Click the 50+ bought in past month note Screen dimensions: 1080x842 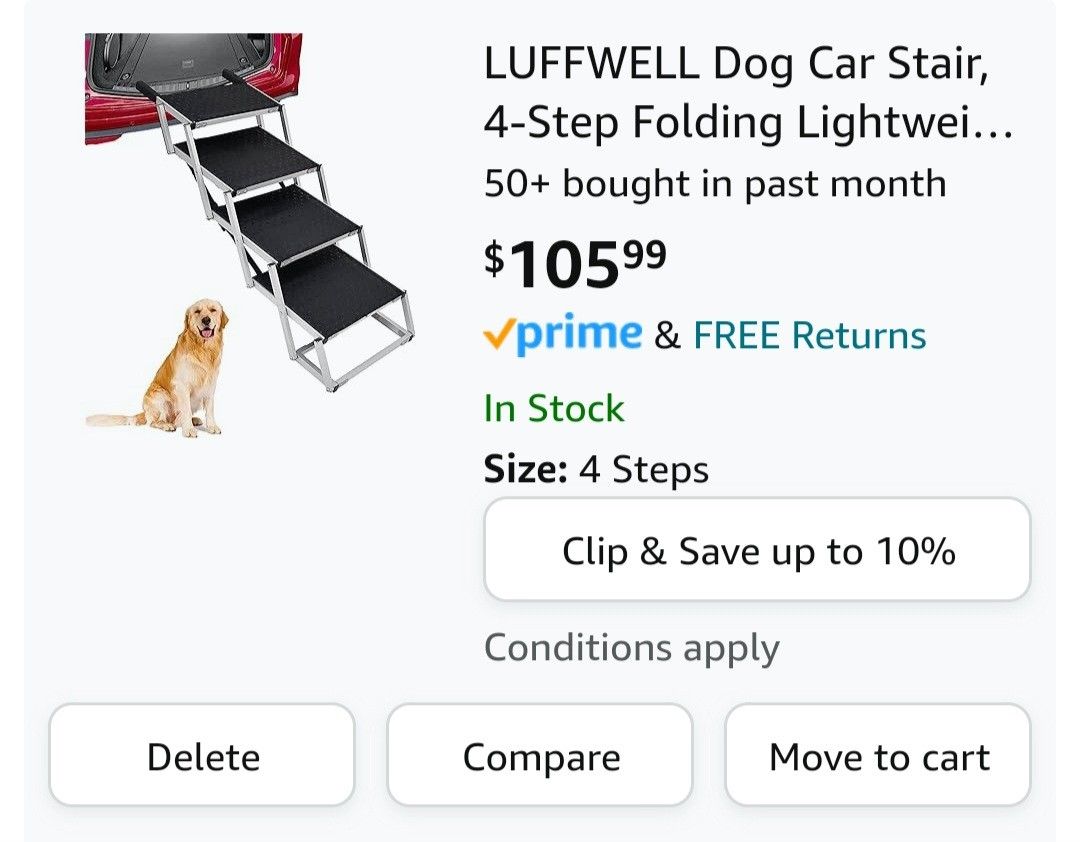tap(714, 184)
